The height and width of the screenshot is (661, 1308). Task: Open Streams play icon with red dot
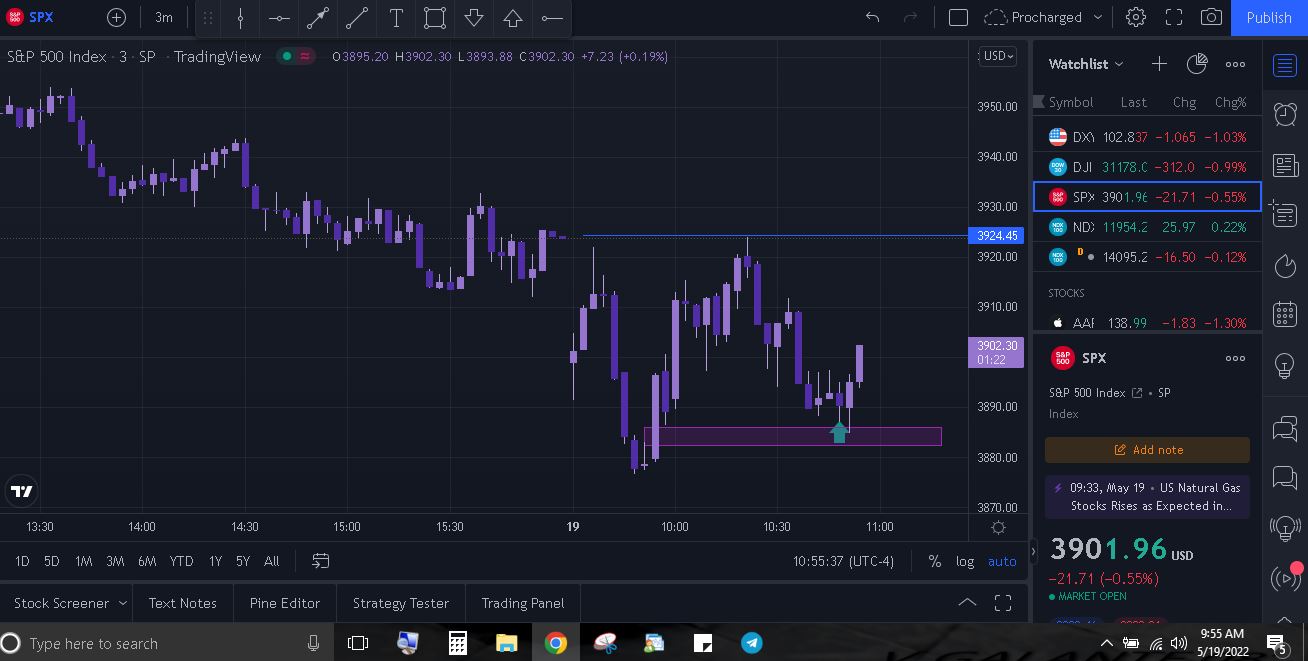coord(1285,577)
